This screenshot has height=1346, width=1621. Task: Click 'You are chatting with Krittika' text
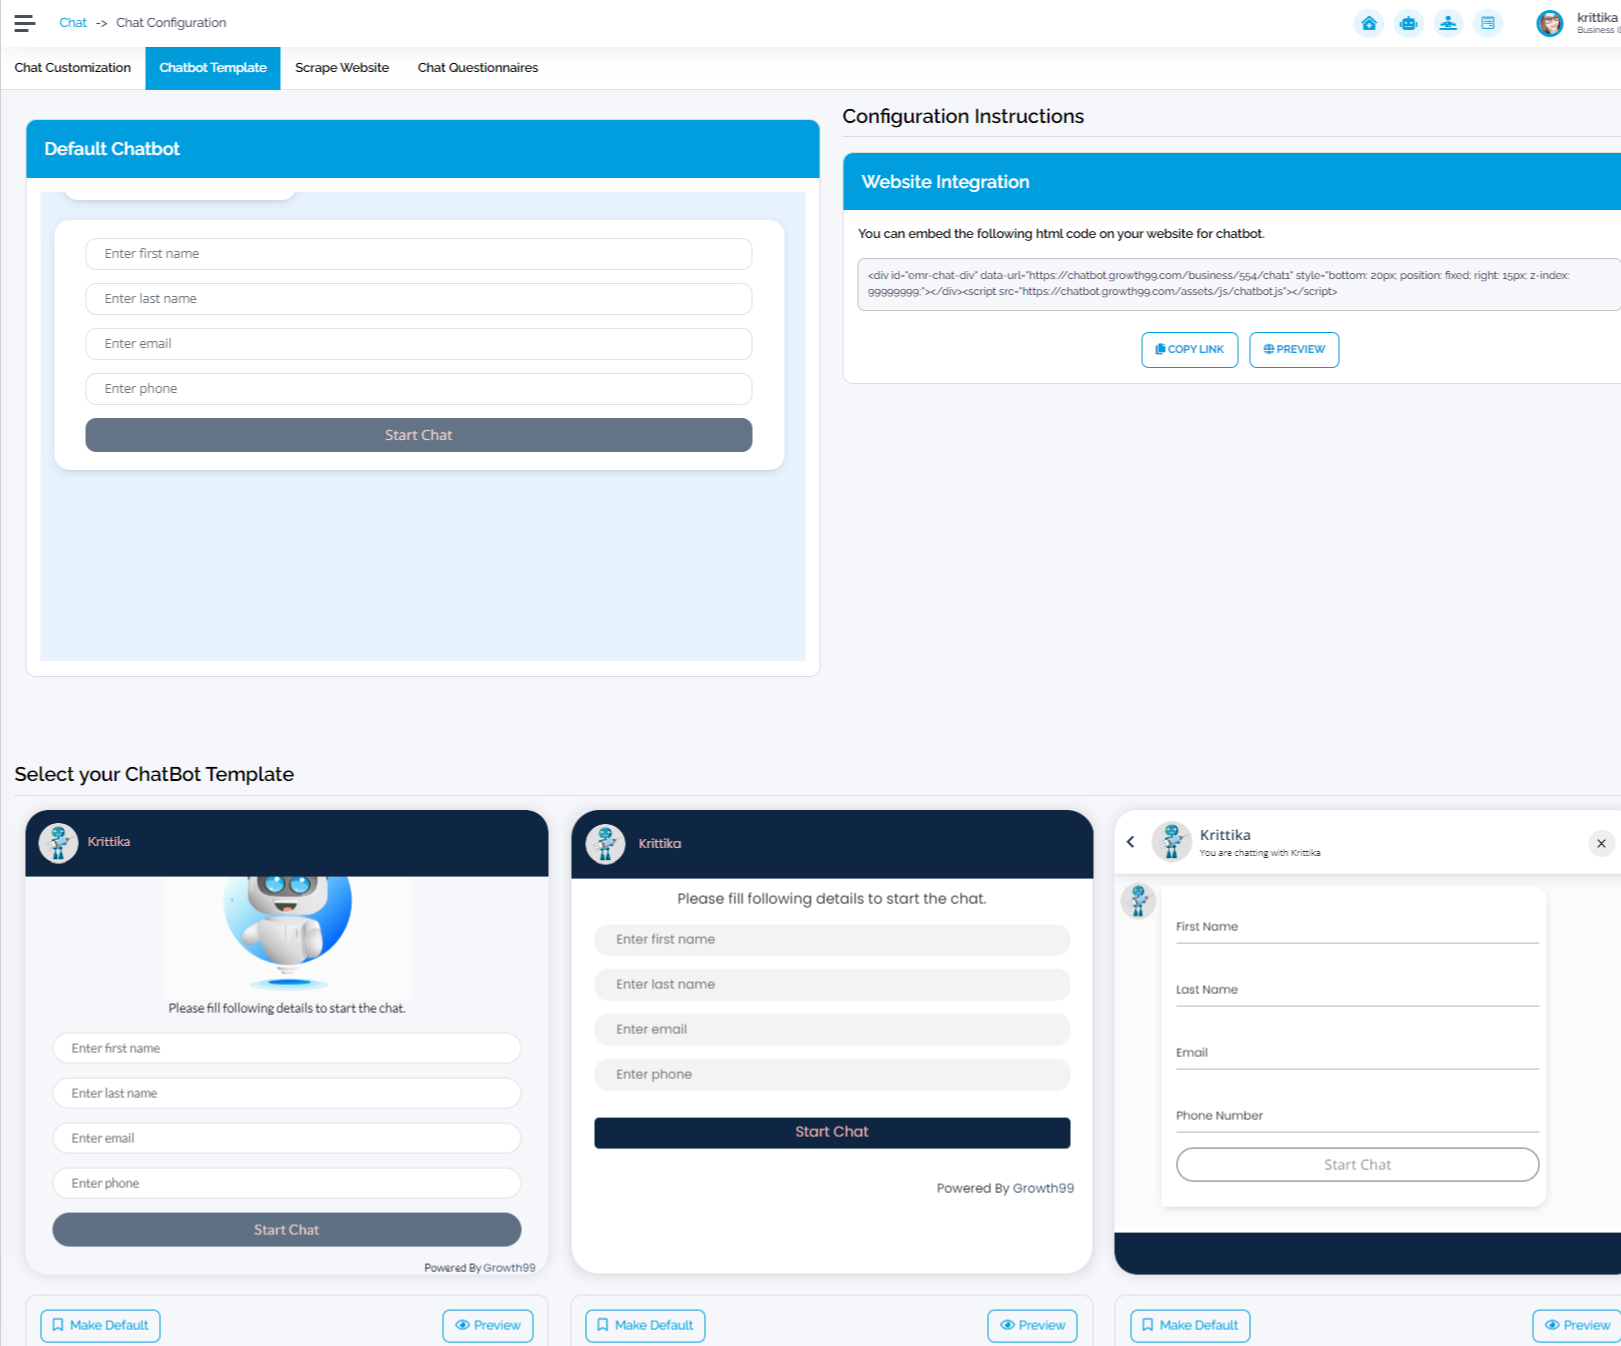click(1260, 853)
